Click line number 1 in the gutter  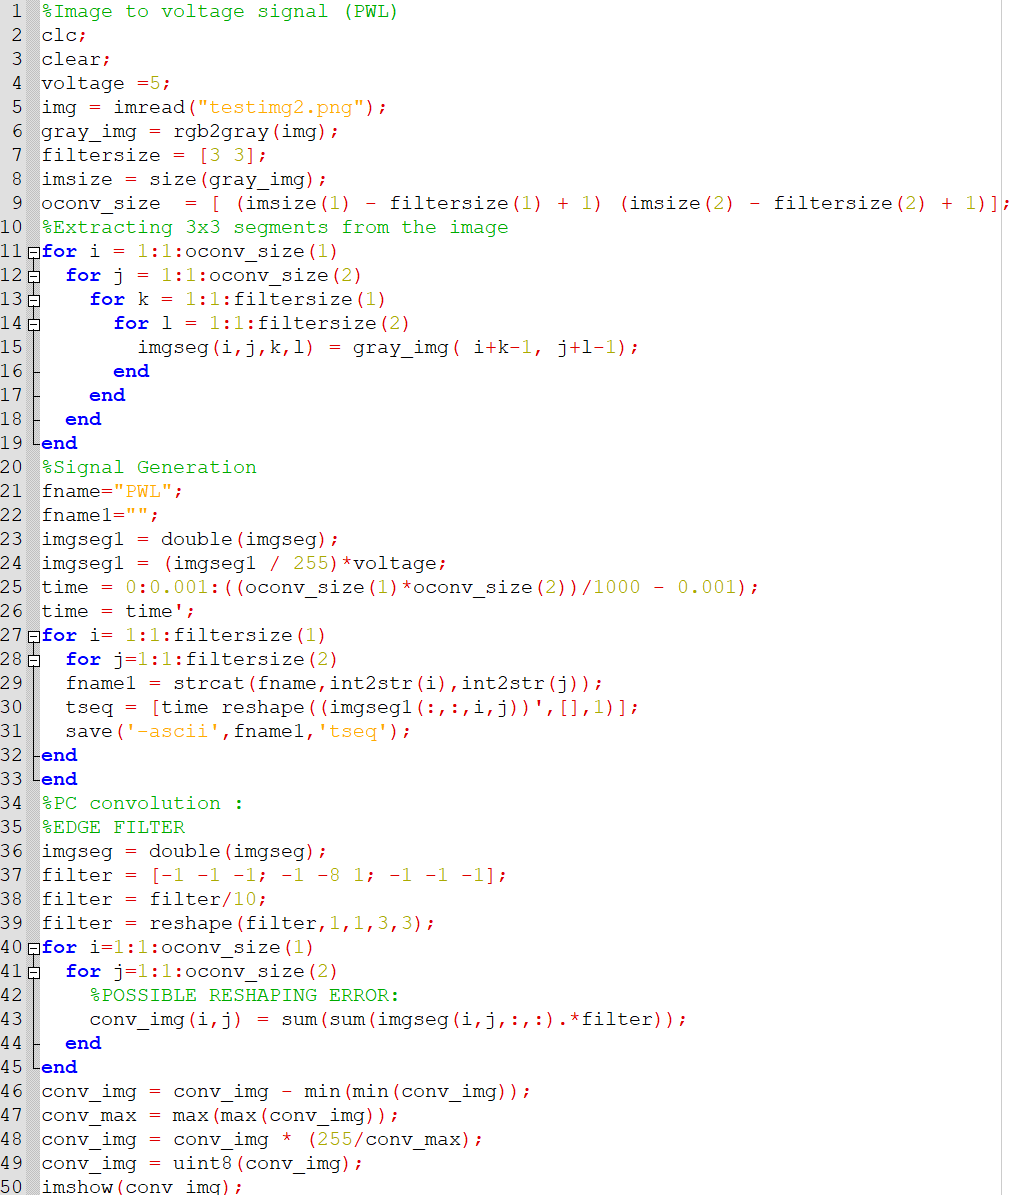point(17,11)
